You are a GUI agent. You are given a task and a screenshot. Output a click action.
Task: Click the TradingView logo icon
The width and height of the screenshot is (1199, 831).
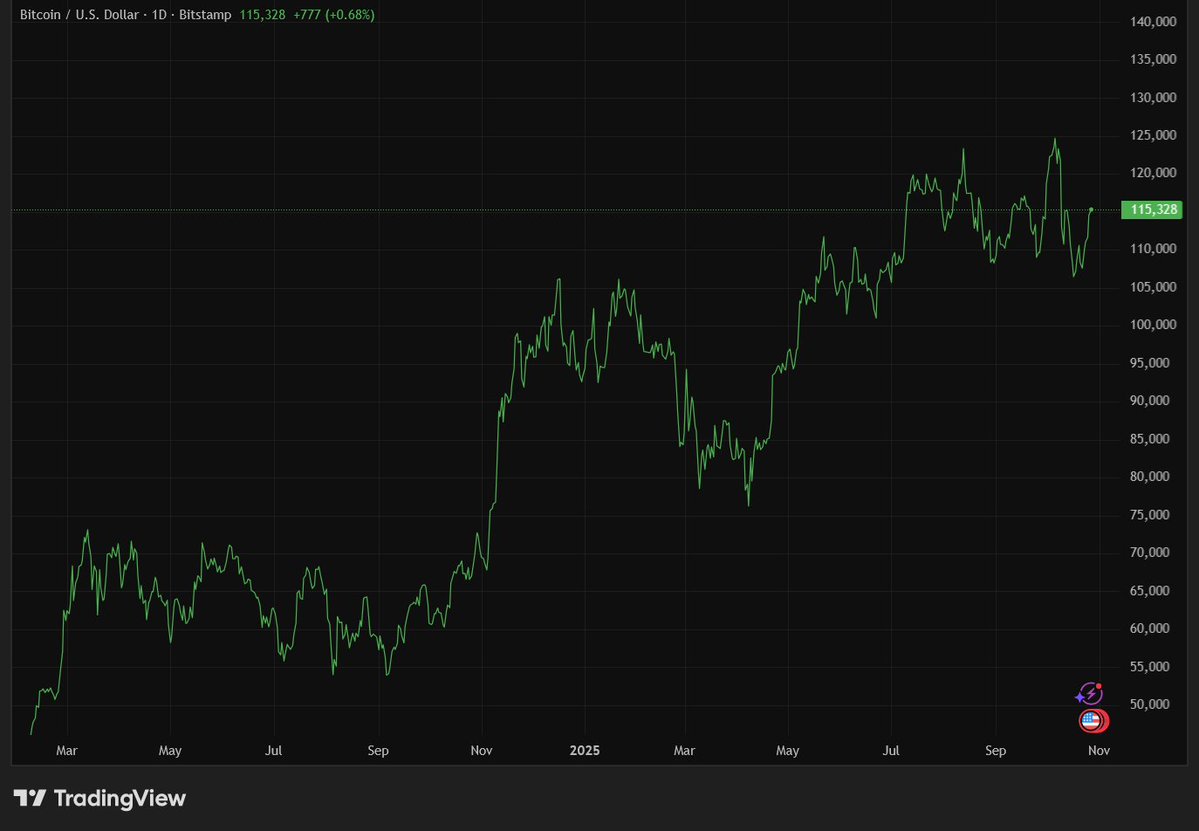click(30, 798)
